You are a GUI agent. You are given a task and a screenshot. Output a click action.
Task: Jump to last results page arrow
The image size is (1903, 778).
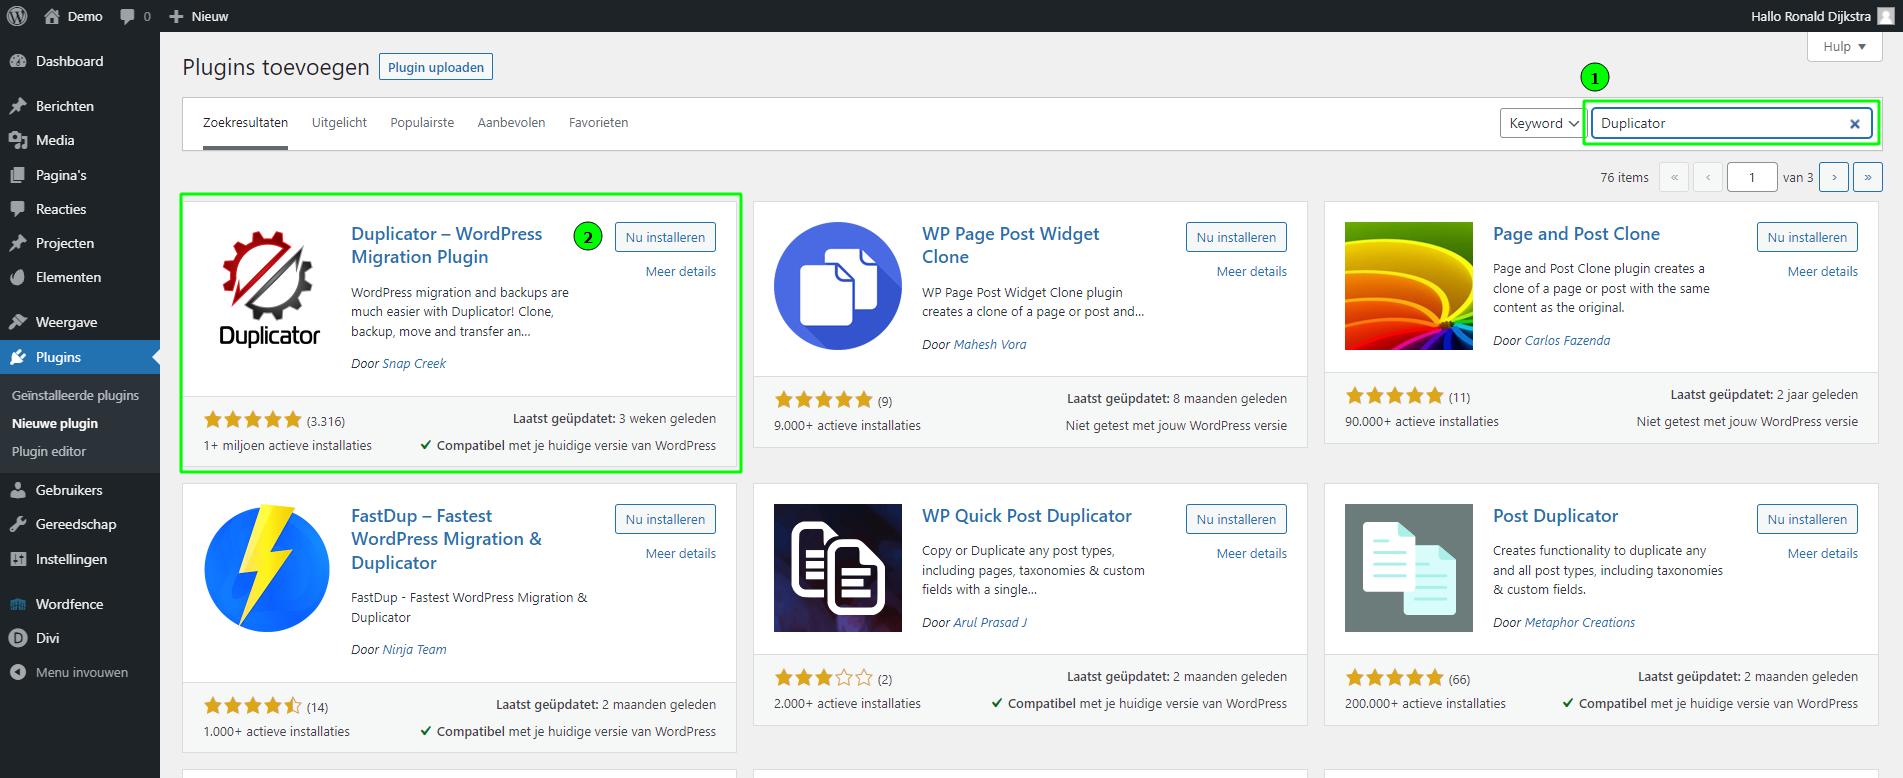tap(1868, 177)
